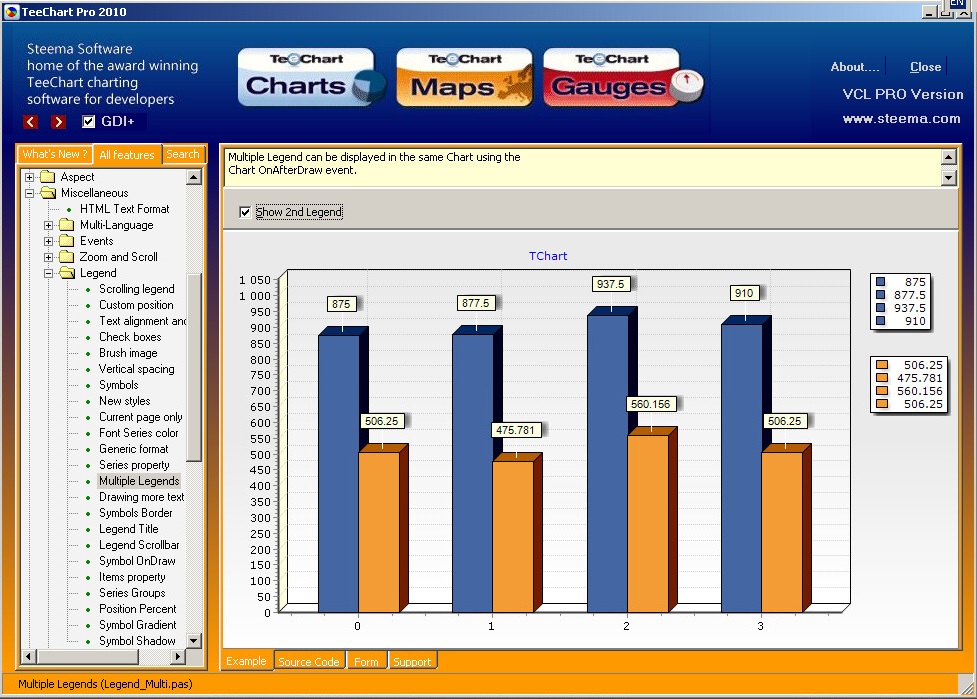Uncheck Show 2nd Legend checkbox

pyautogui.click(x=245, y=212)
